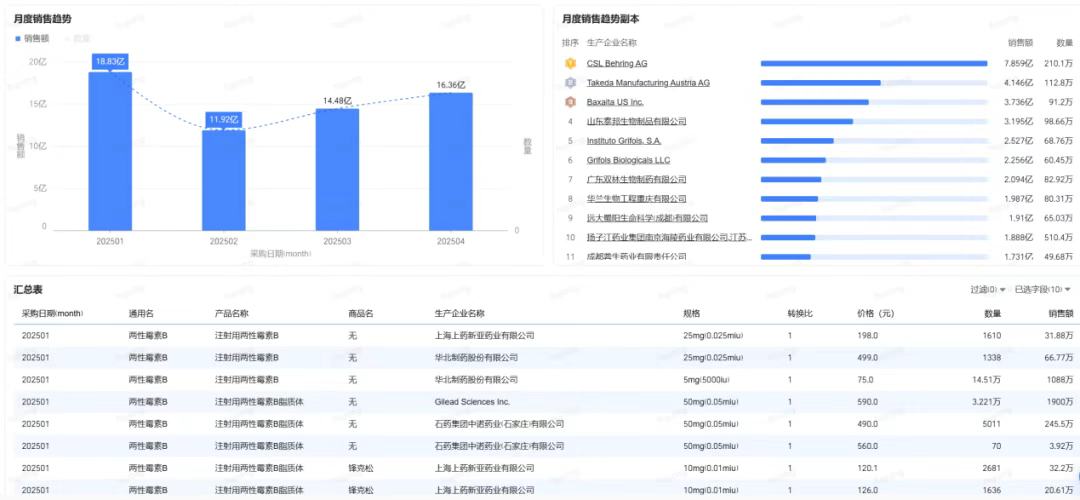Sort by 销售额 column in summary table

tap(1060, 313)
